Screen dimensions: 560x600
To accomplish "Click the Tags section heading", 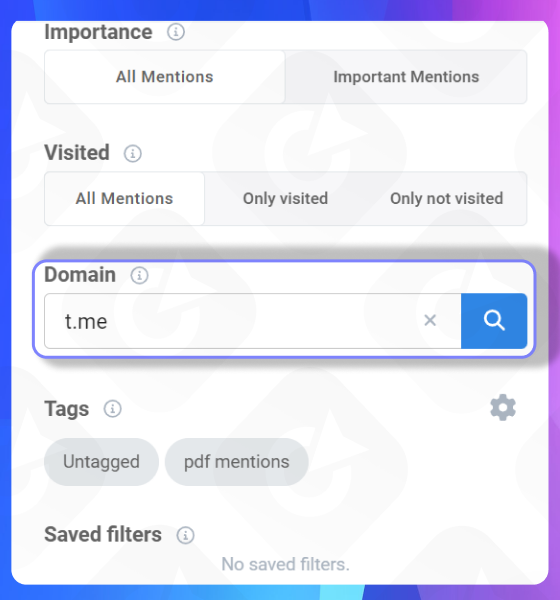I will pyautogui.click(x=67, y=409).
